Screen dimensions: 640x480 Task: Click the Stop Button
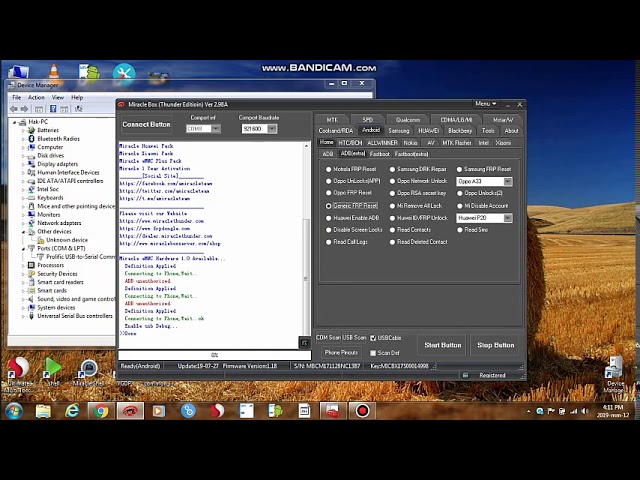(496, 345)
